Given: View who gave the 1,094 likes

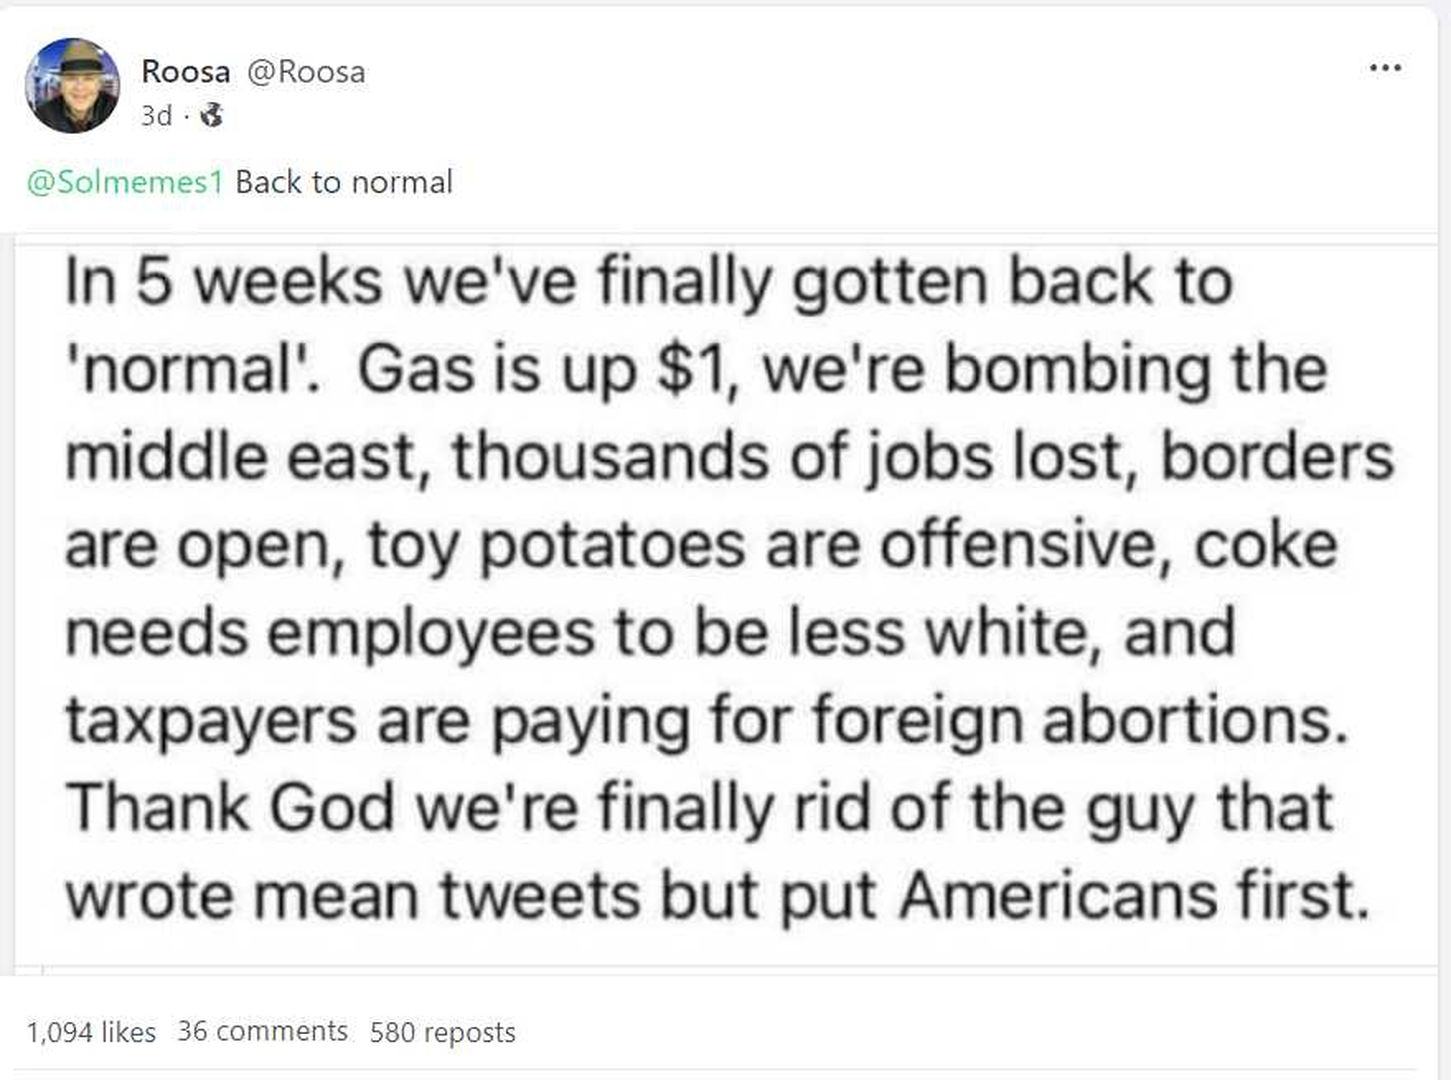Looking at the screenshot, I should pyautogui.click(x=91, y=1032).
